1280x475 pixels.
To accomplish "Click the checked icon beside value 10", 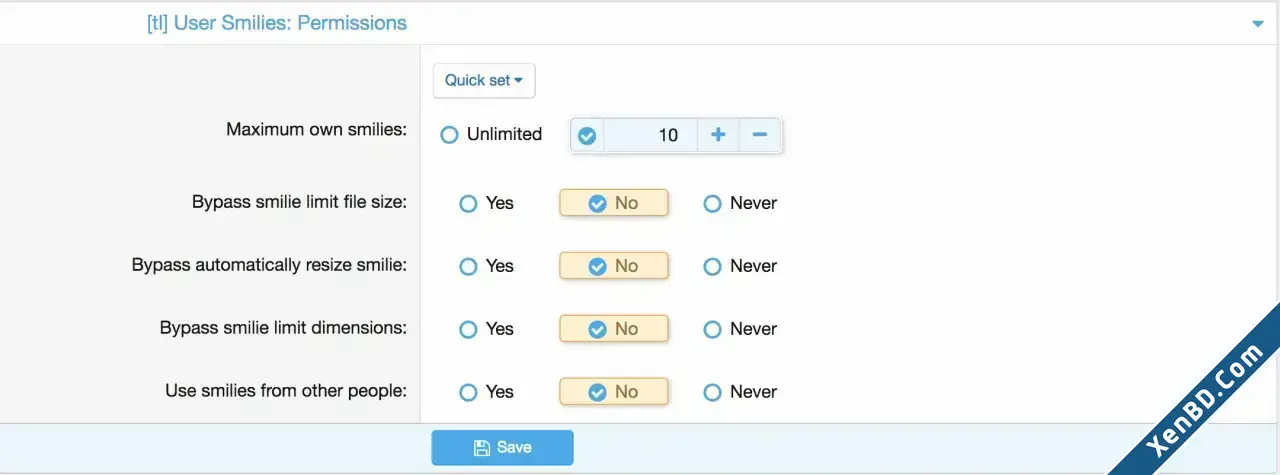I will (587, 136).
